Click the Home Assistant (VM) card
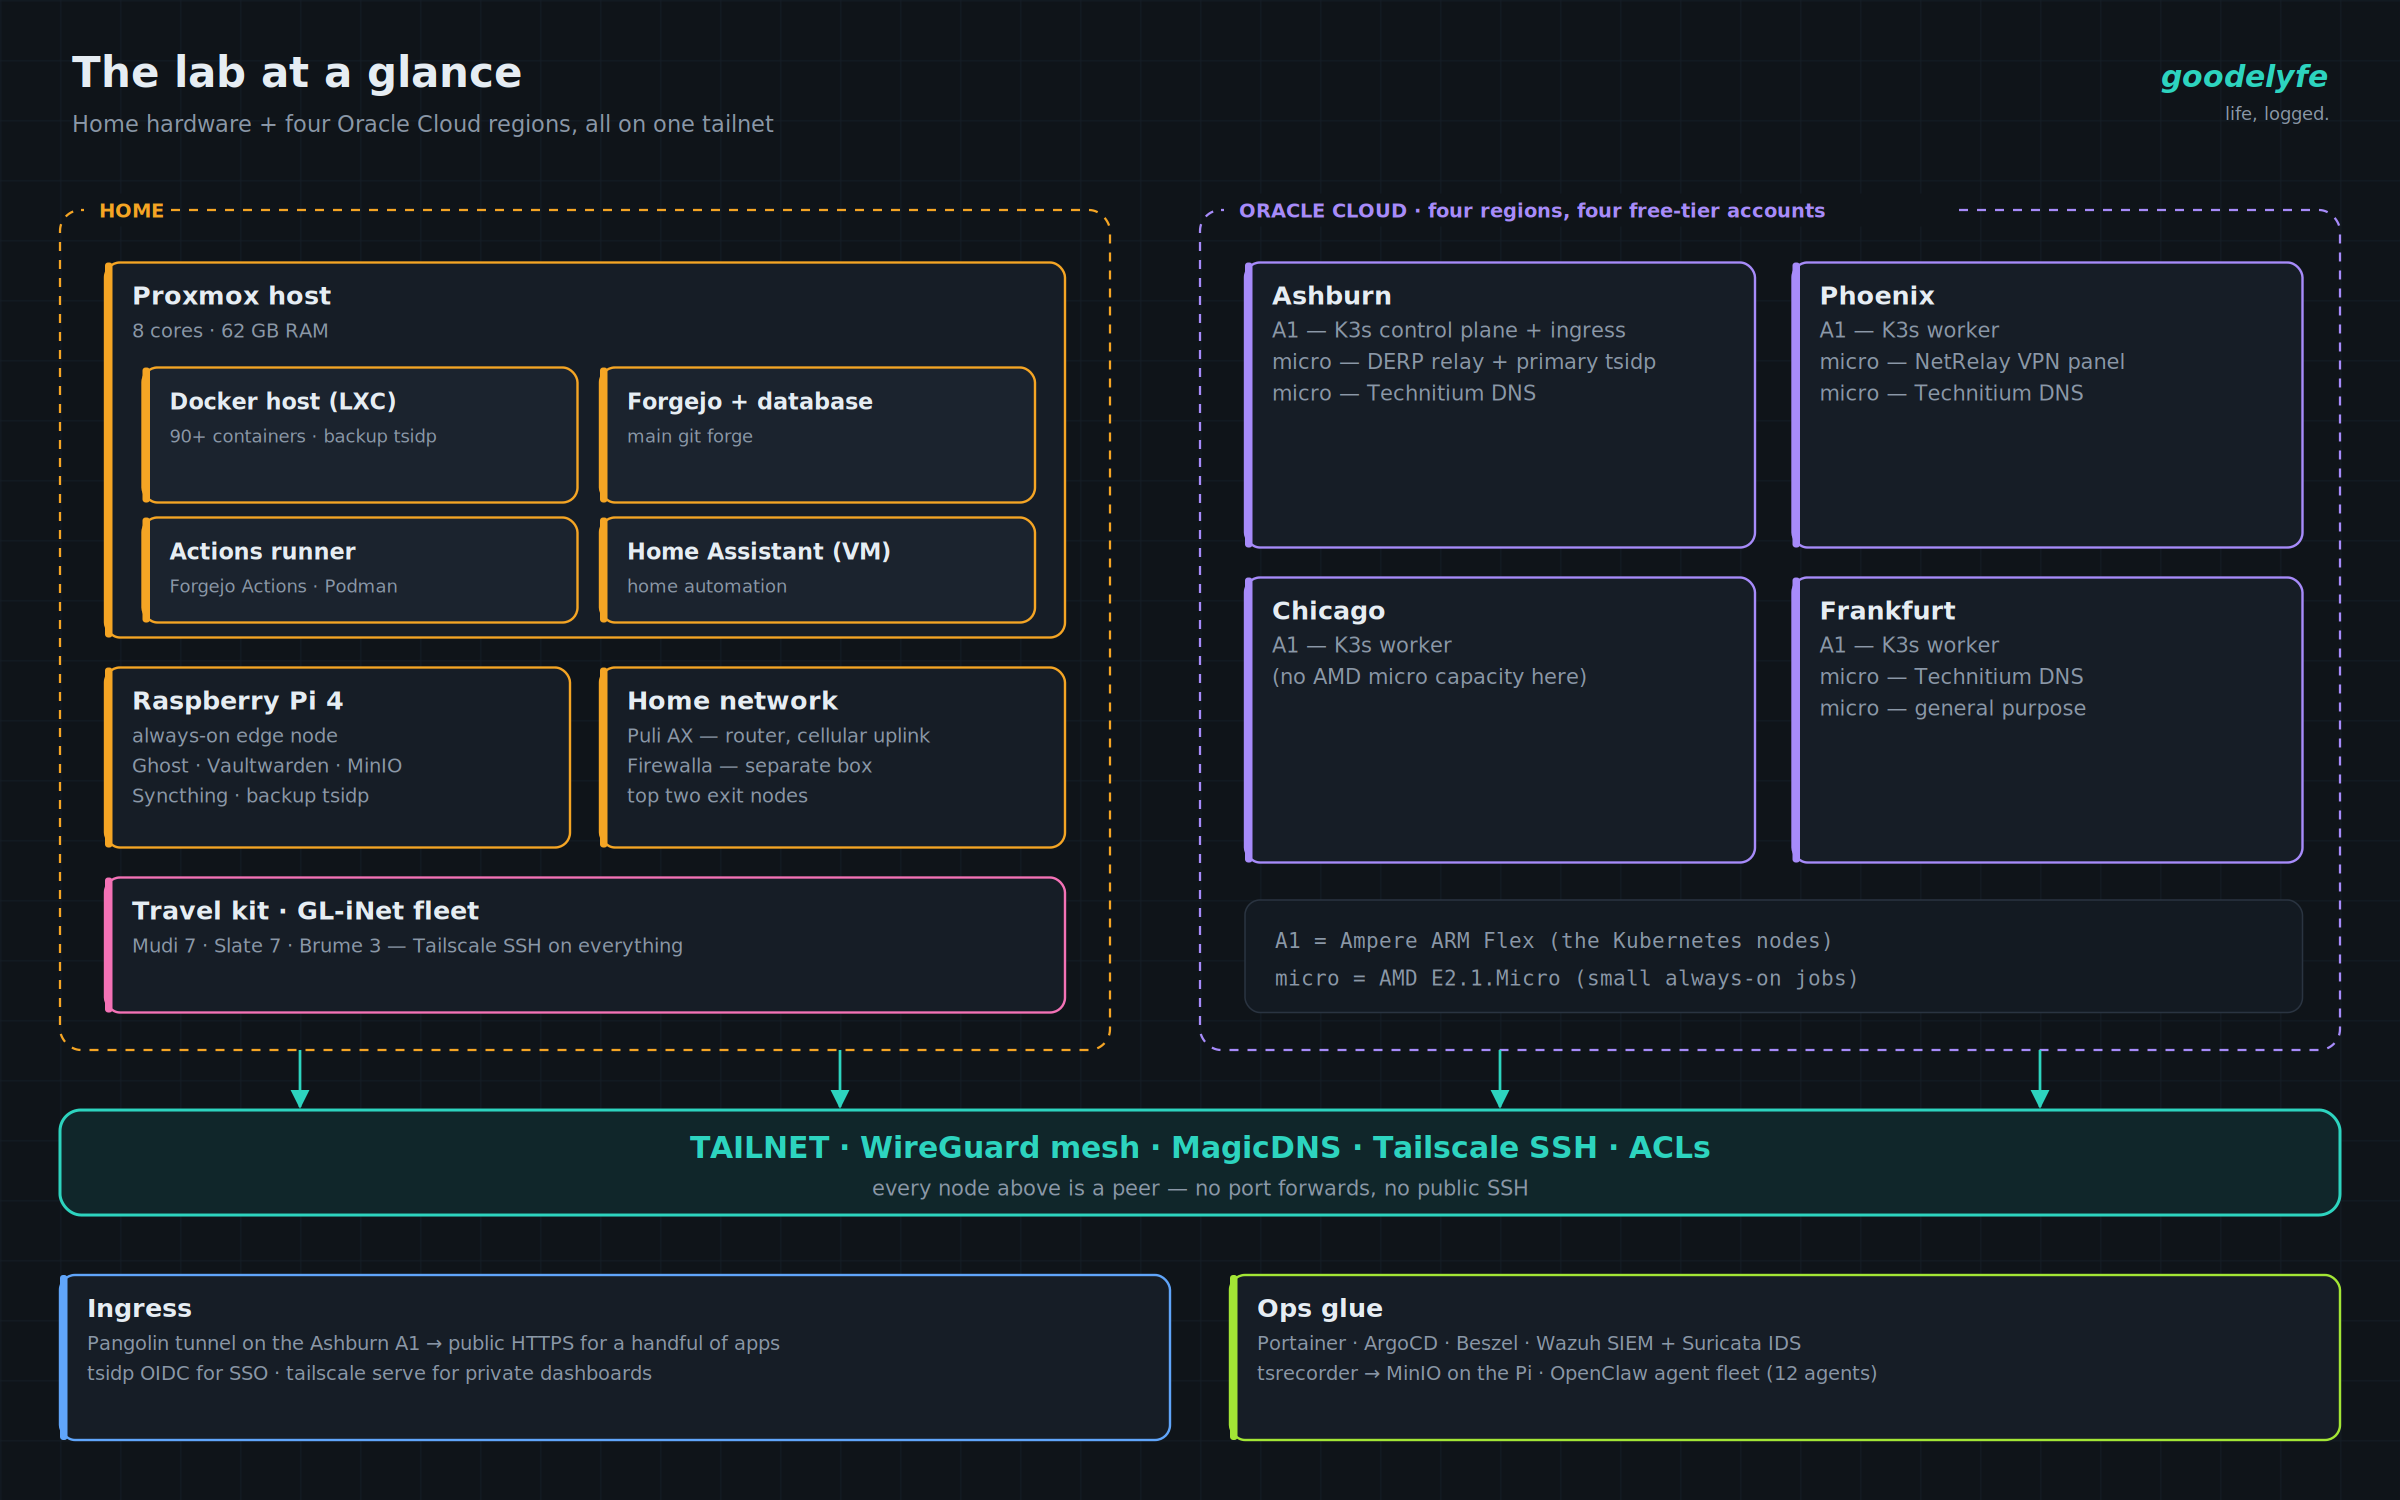 click(x=817, y=570)
